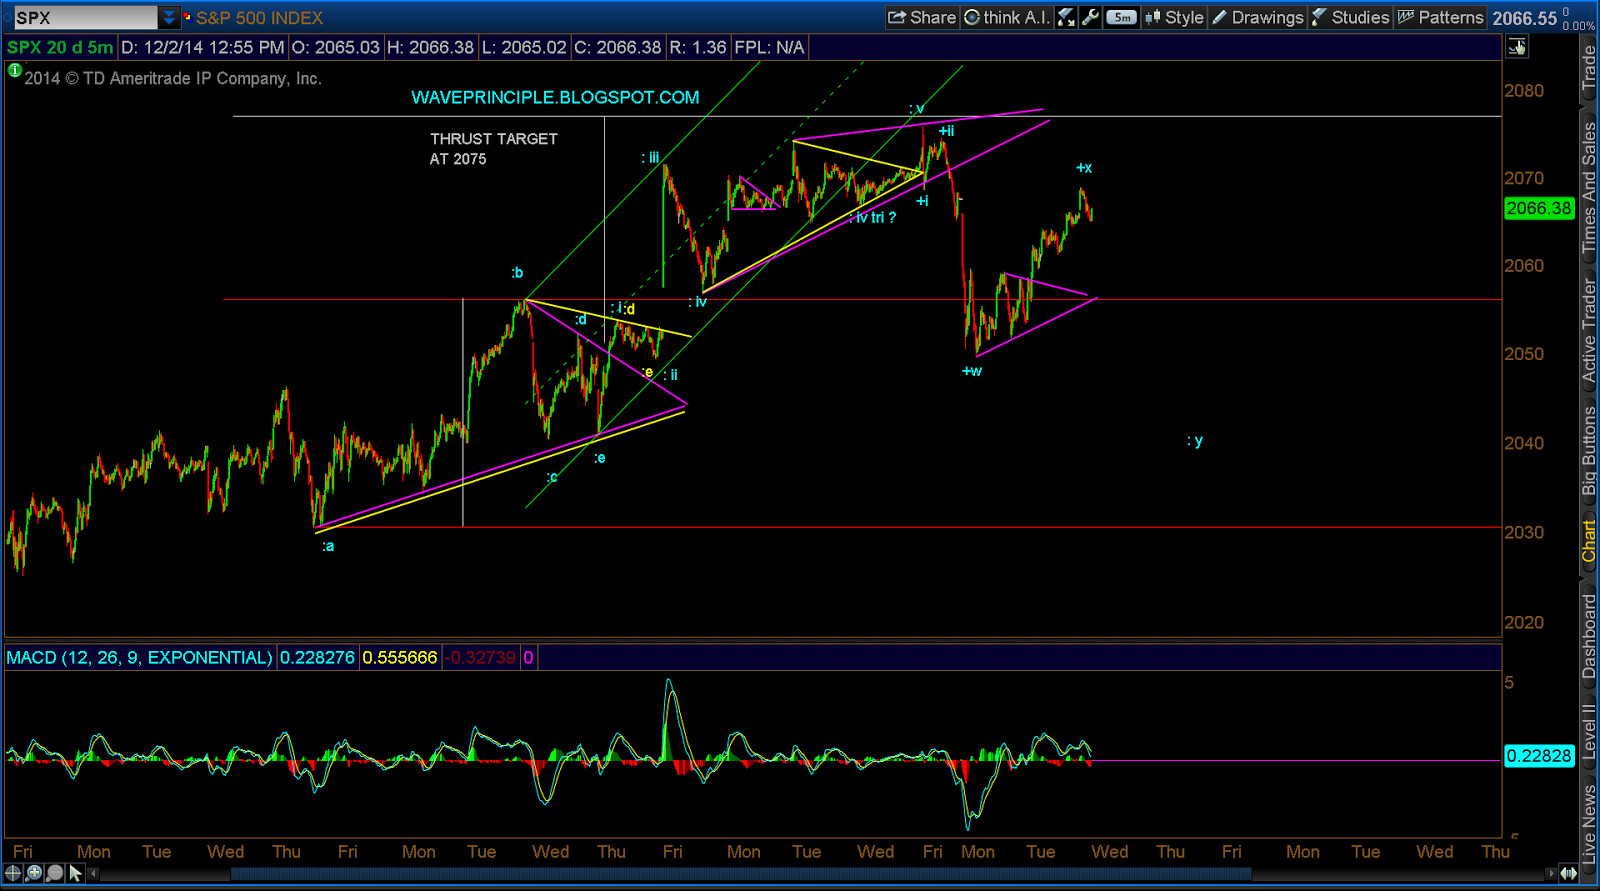The image size is (1600, 891).
Task: Click the horizontal time scrollbar thumb
Action: tap(740, 874)
